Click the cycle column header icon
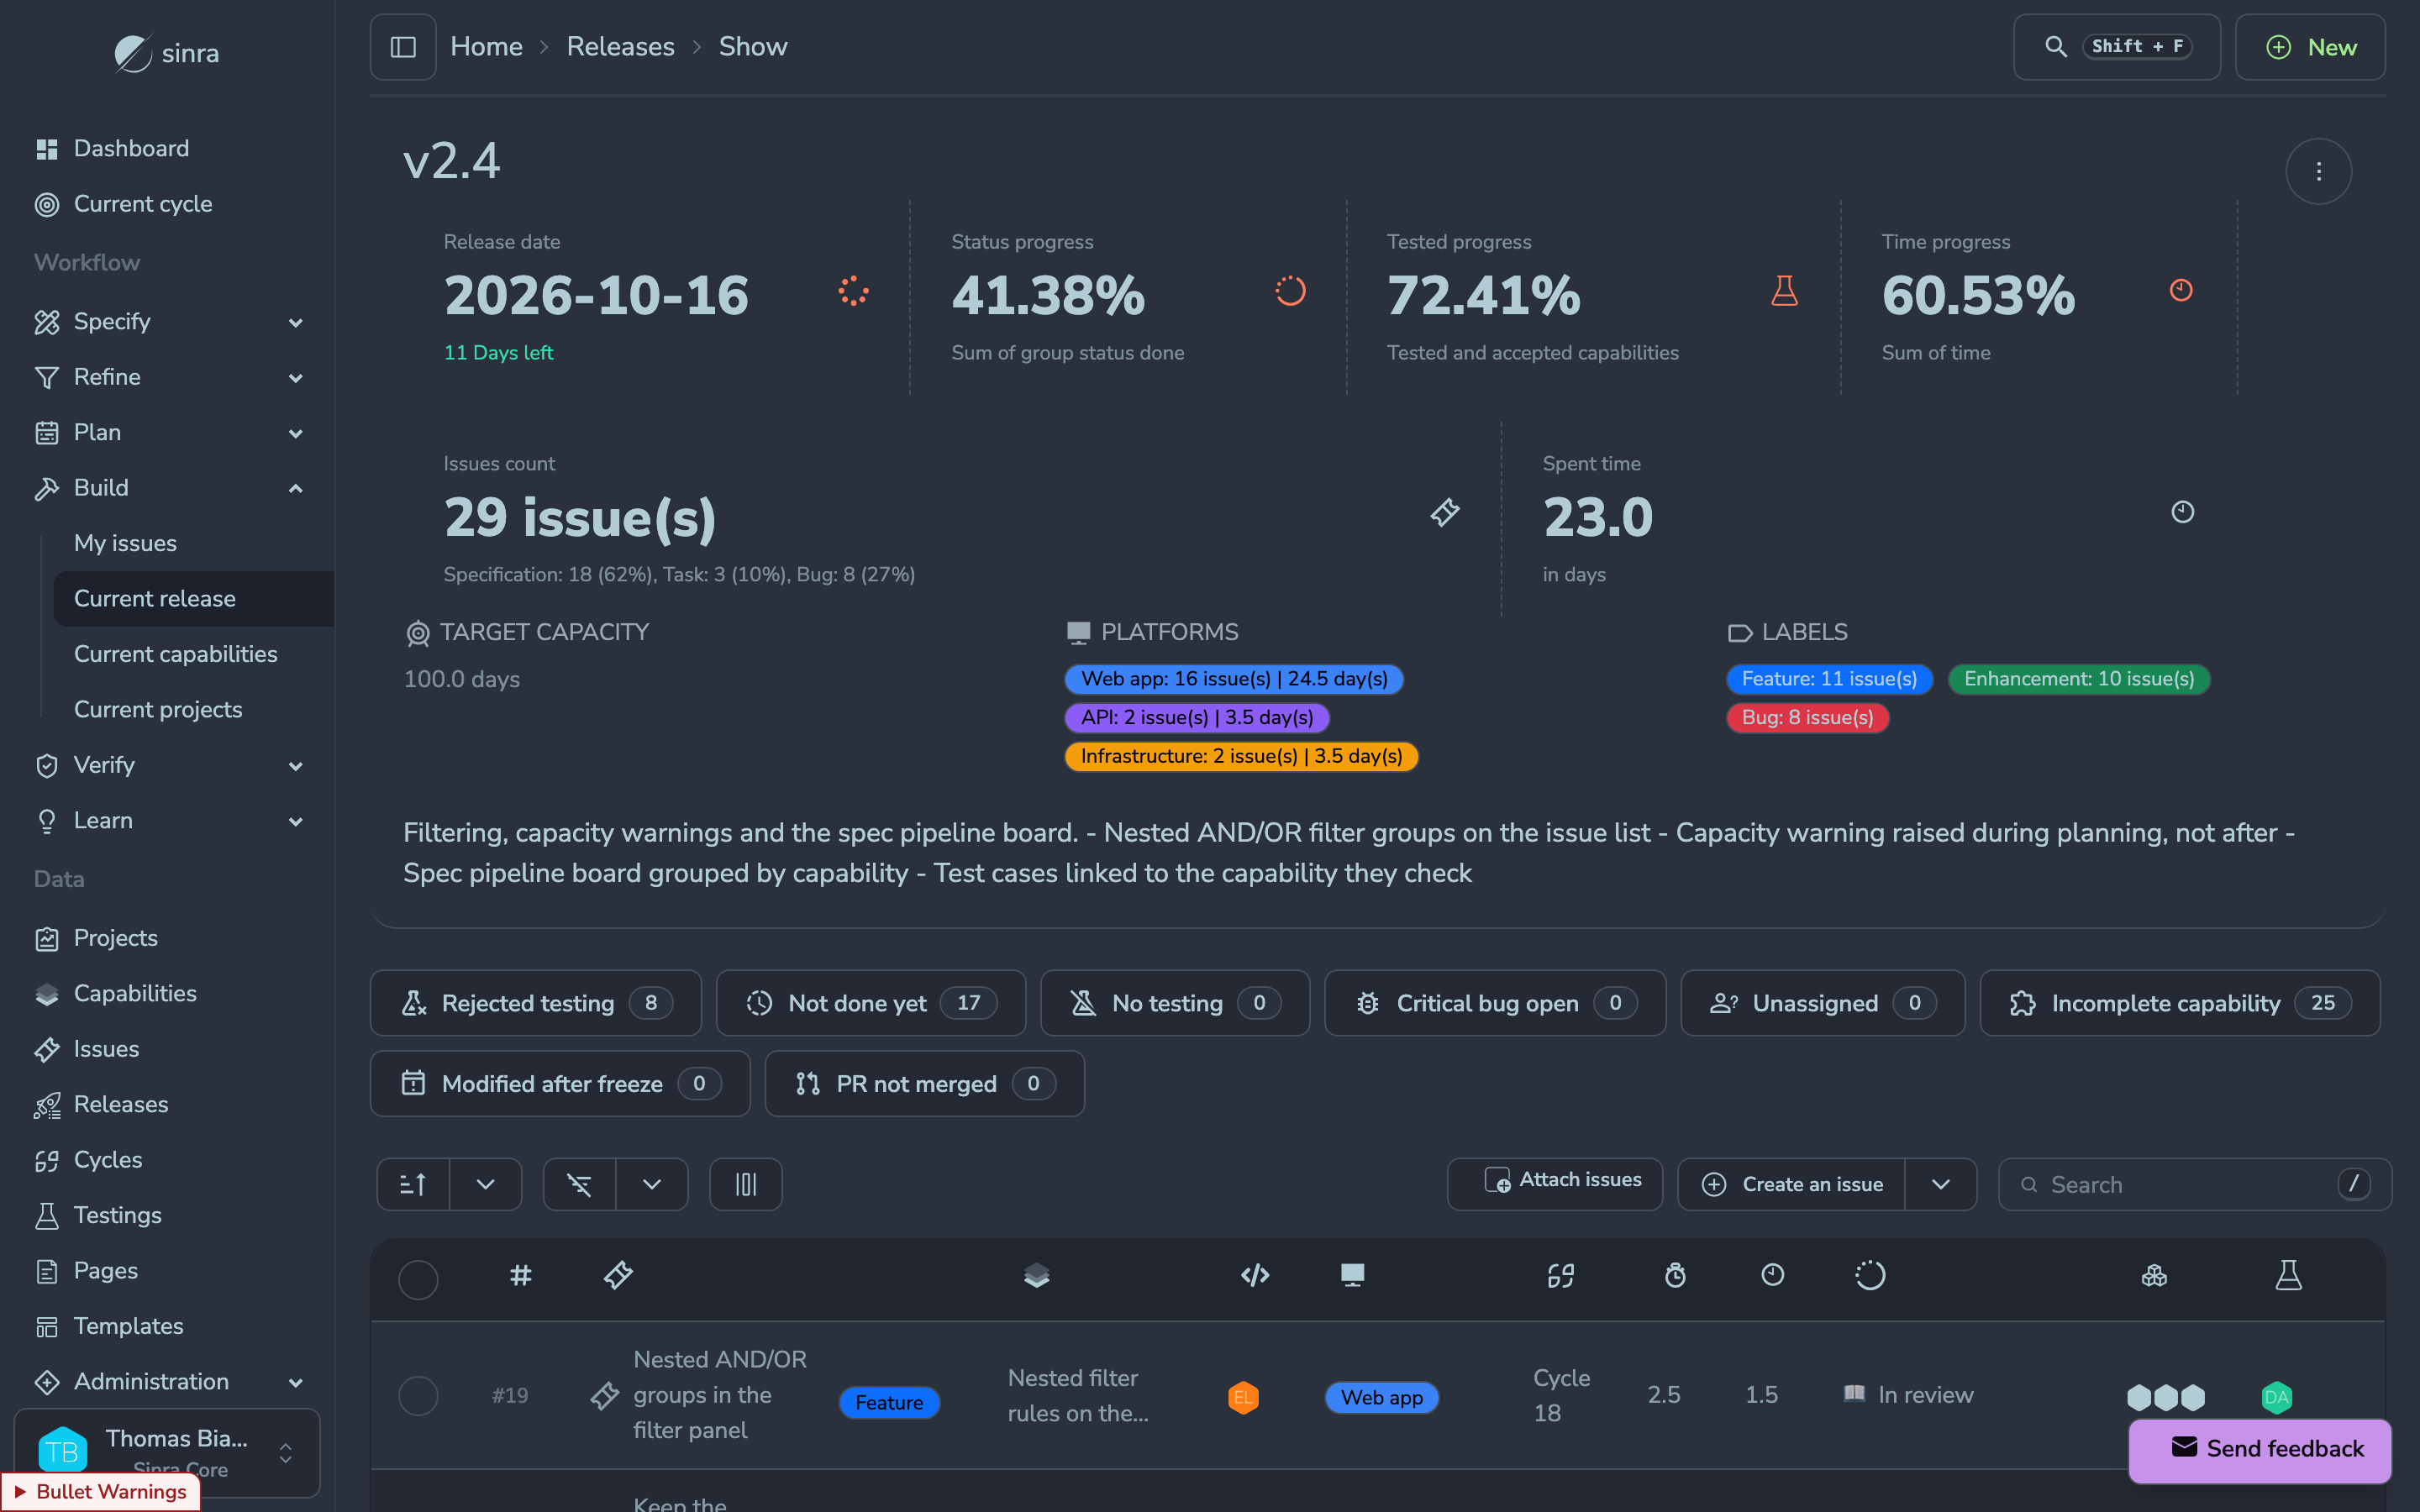 coord(1561,1275)
